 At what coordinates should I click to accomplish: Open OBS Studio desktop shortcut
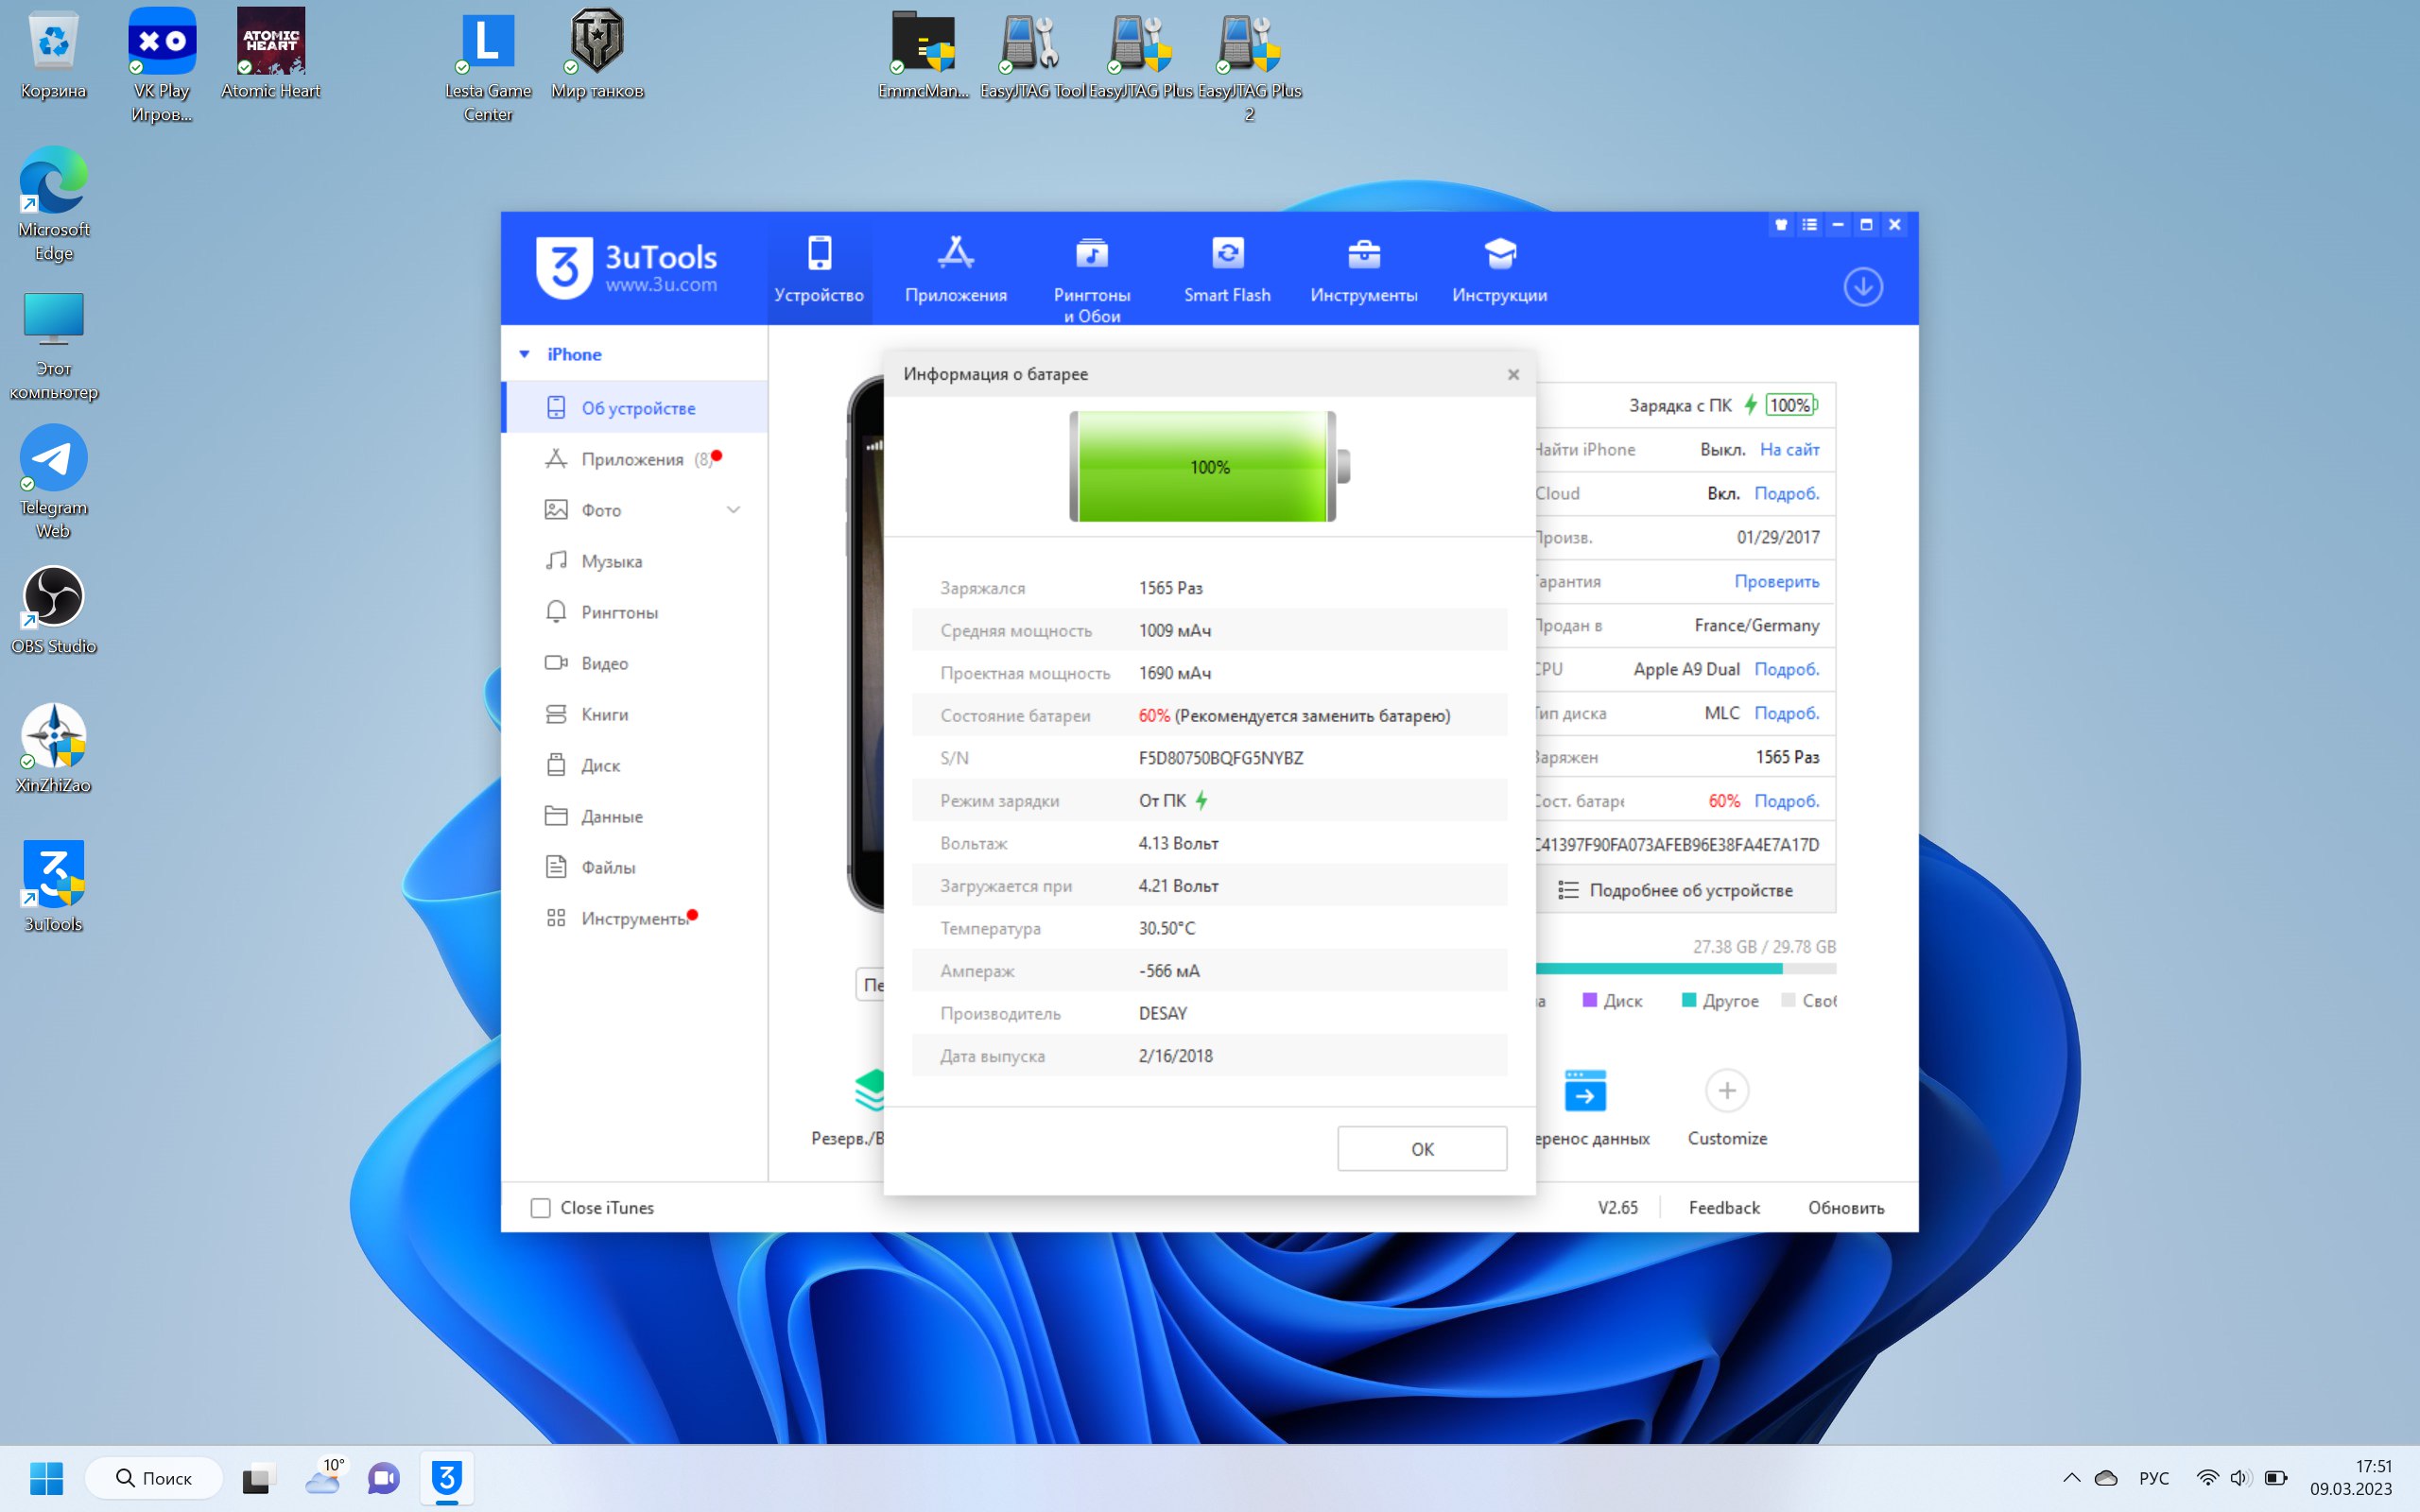click(x=54, y=611)
